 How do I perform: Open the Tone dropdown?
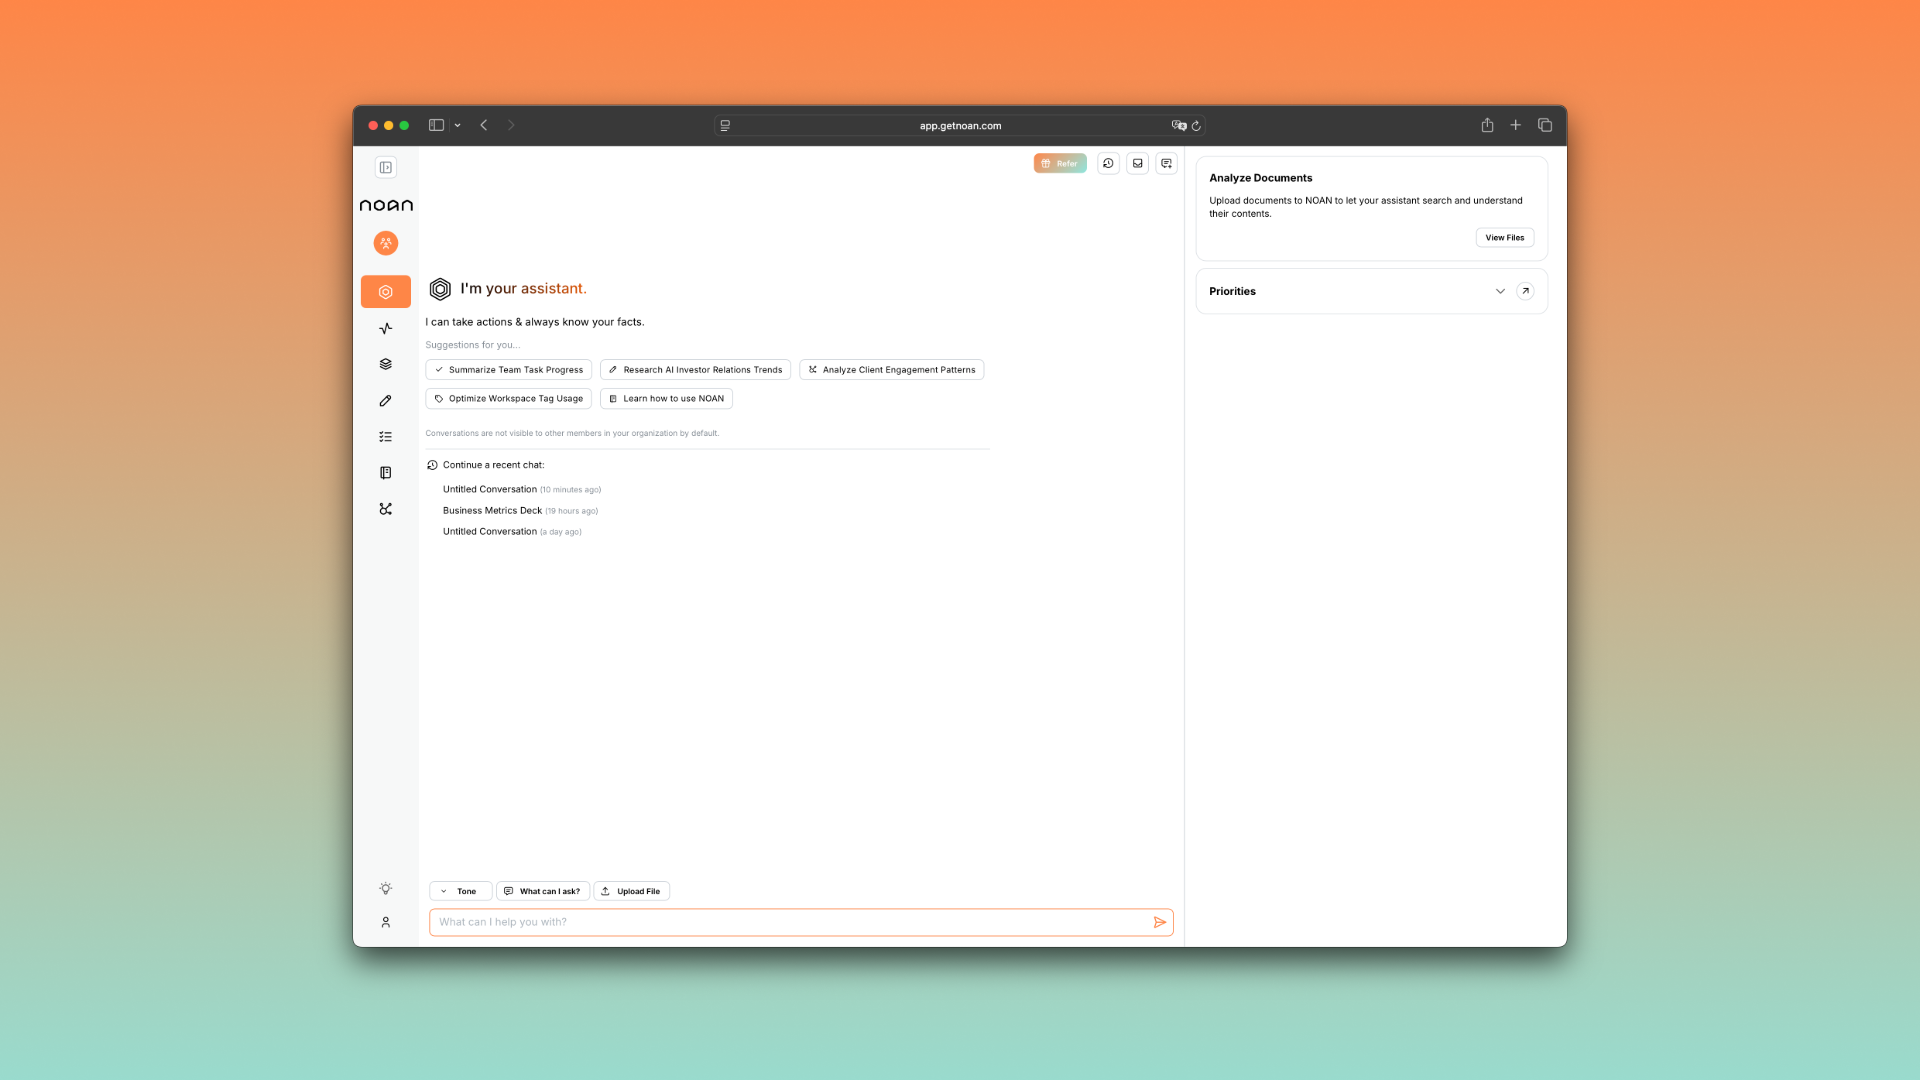460,891
